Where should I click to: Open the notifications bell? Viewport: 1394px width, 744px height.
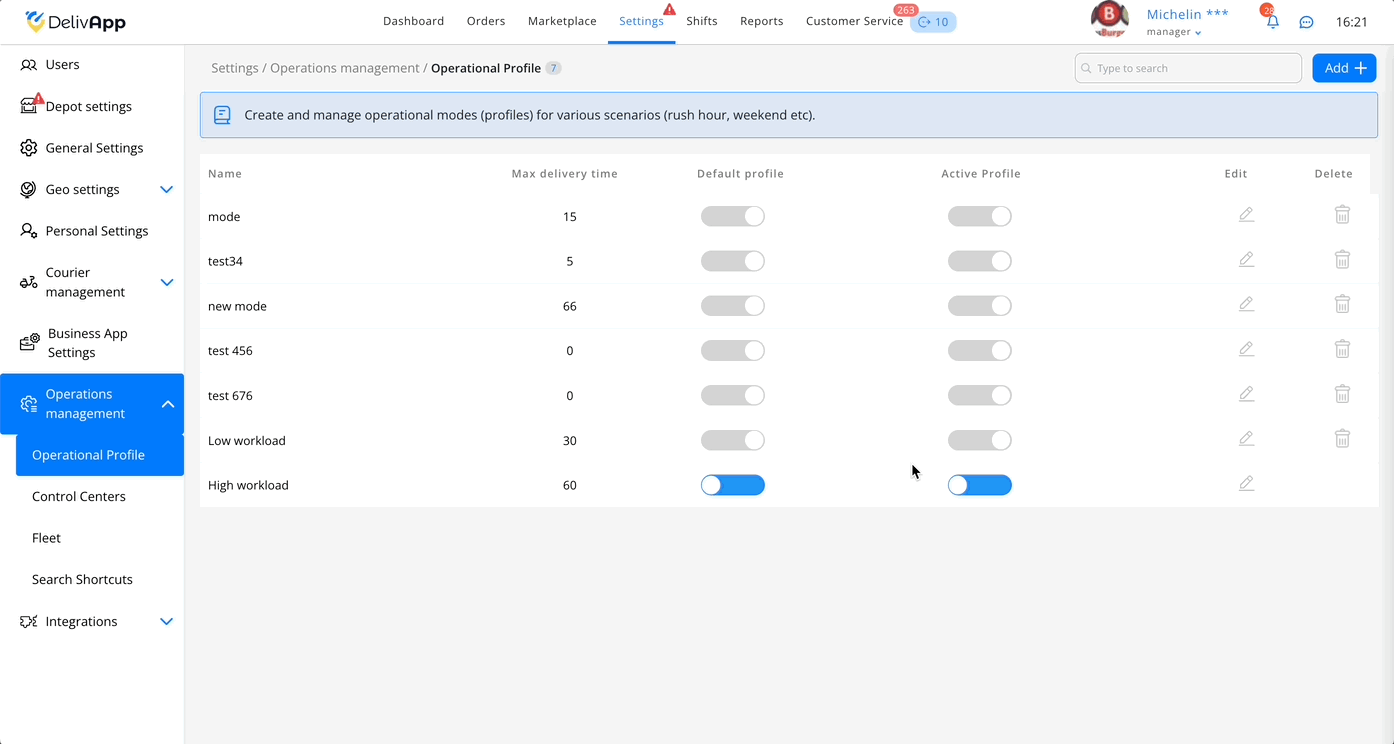1272,22
